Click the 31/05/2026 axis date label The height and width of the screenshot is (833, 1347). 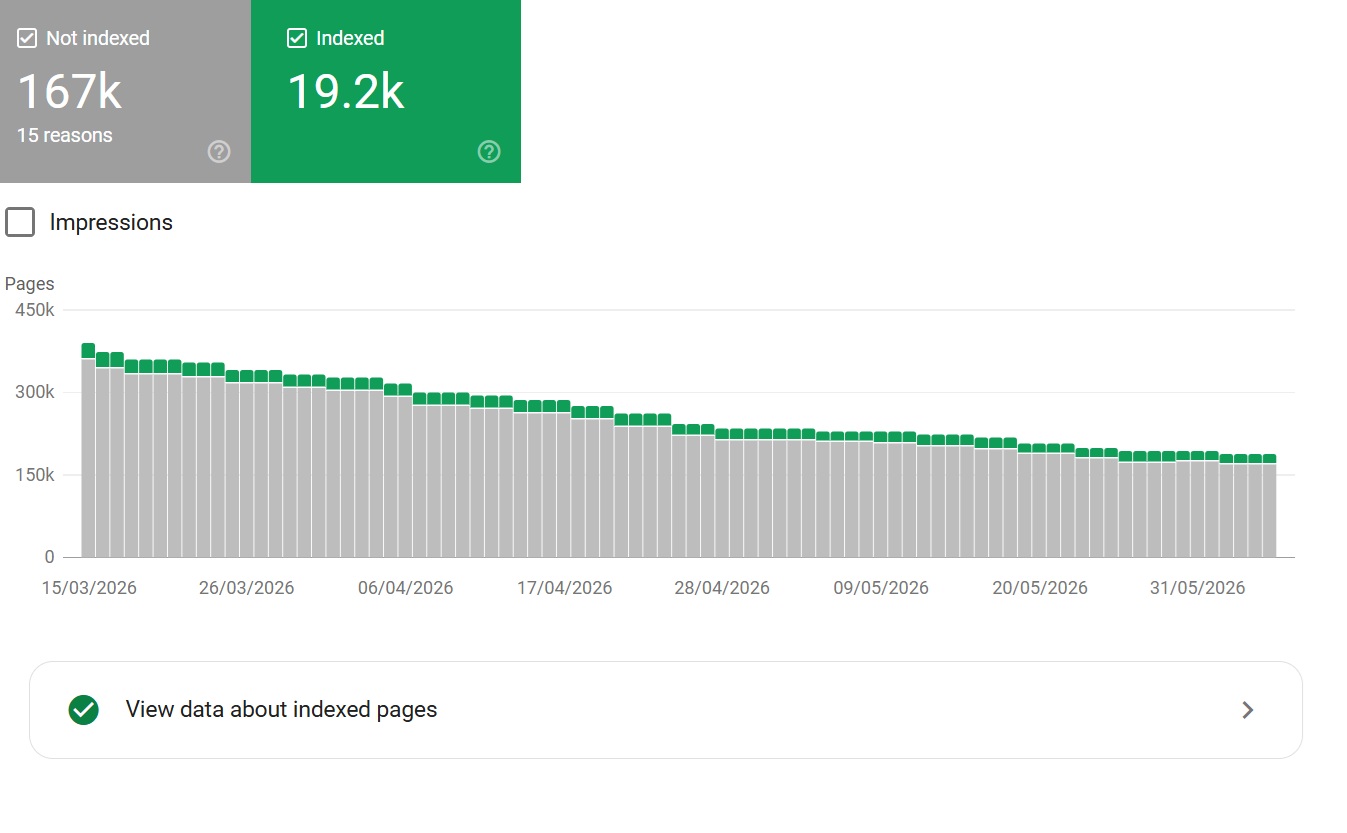[x=1198, y=588]
